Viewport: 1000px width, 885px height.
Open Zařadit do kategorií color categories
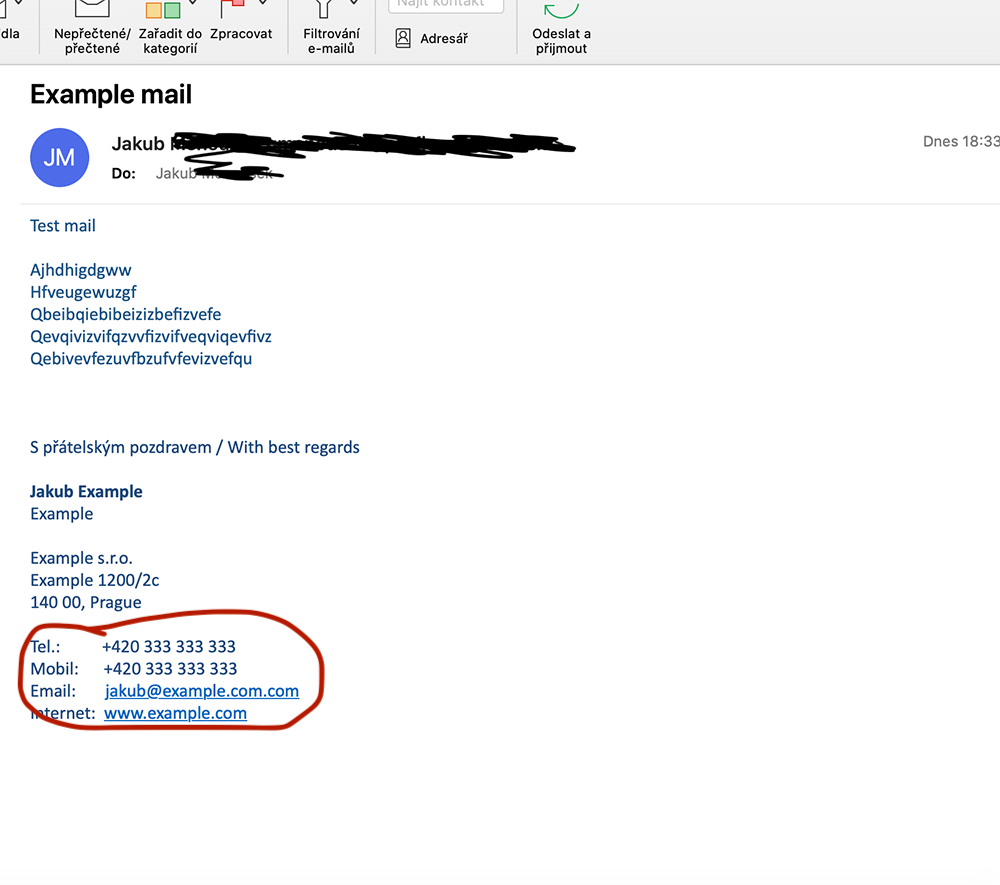tap(170, 29)
